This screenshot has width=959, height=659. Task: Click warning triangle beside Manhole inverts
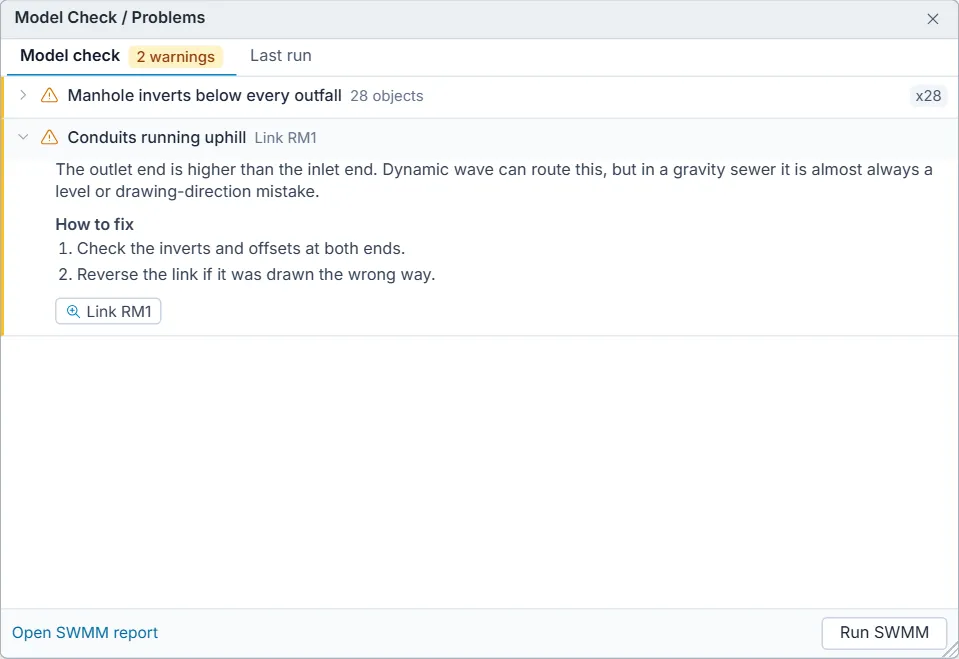point(49,95)
